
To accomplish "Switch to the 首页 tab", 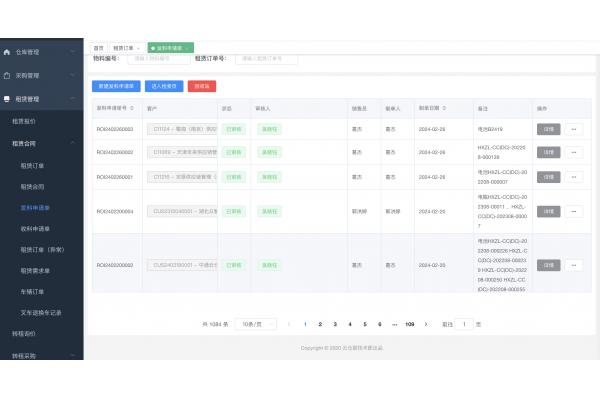I will (99, 47).
